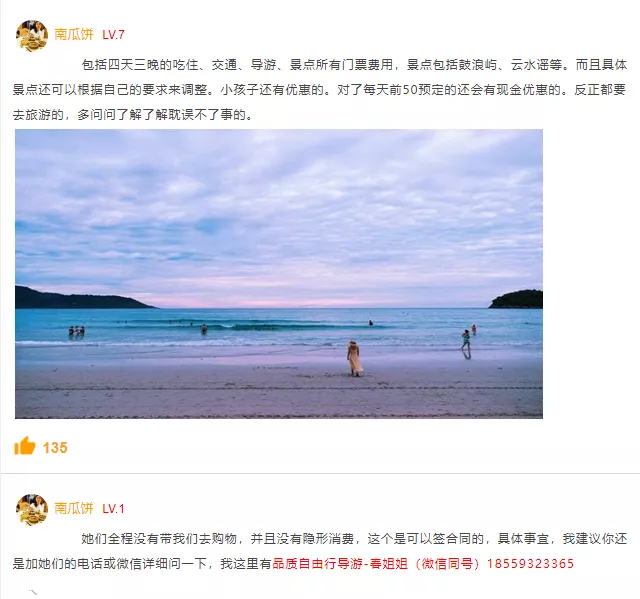Click the red 品质自由行导游-春姐姐 text

click(x=340, y=564)
